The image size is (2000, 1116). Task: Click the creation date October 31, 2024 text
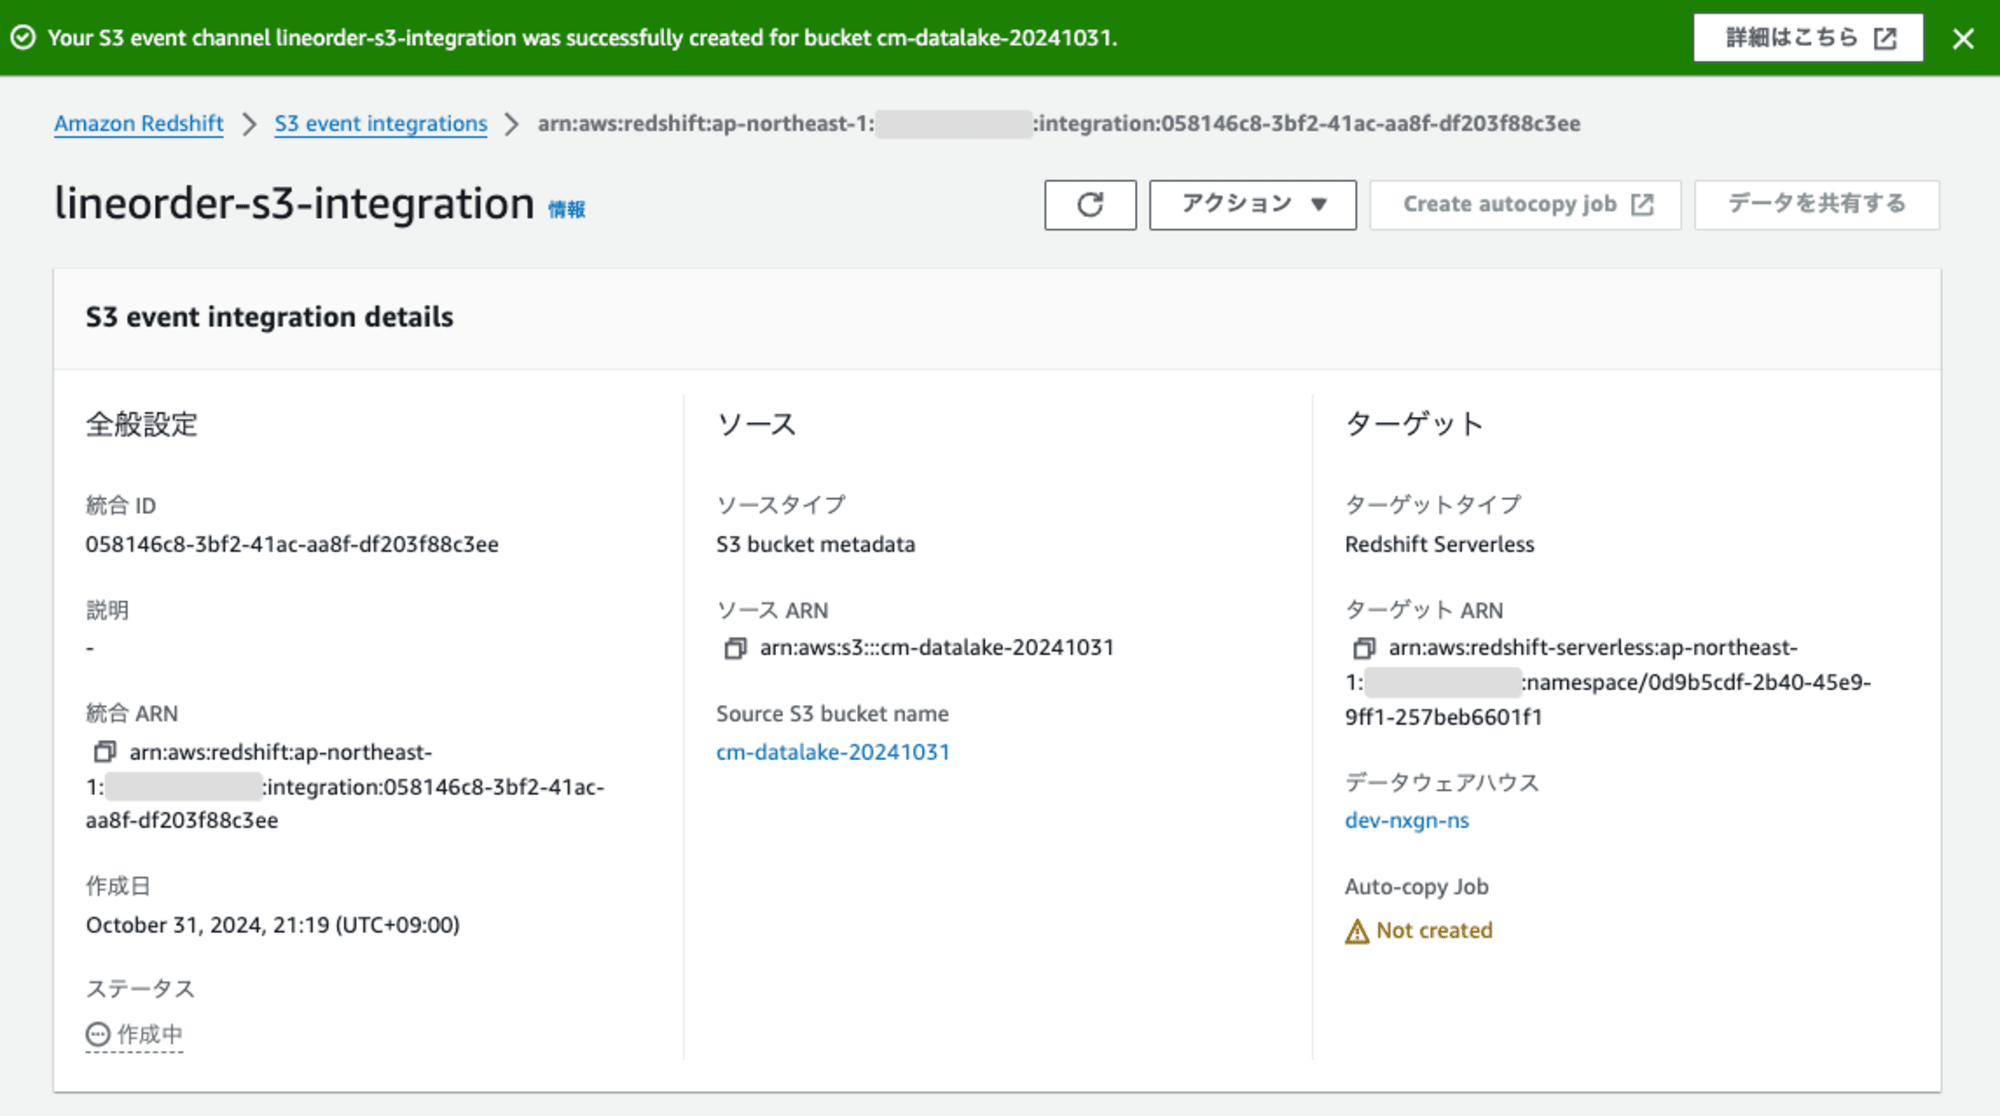click(273, 925)
